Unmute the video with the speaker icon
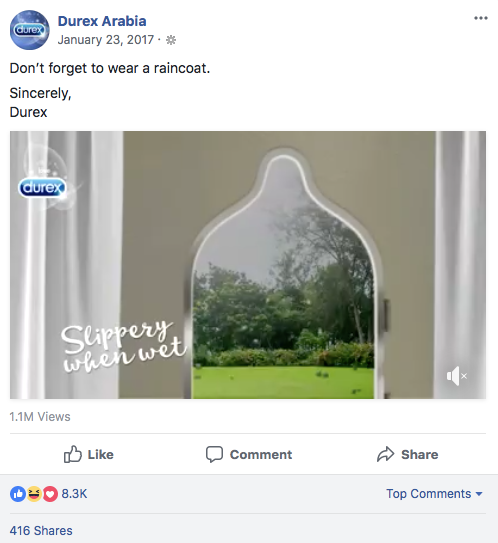This screenshot has height=543, width=498. (x=456, y=376)
